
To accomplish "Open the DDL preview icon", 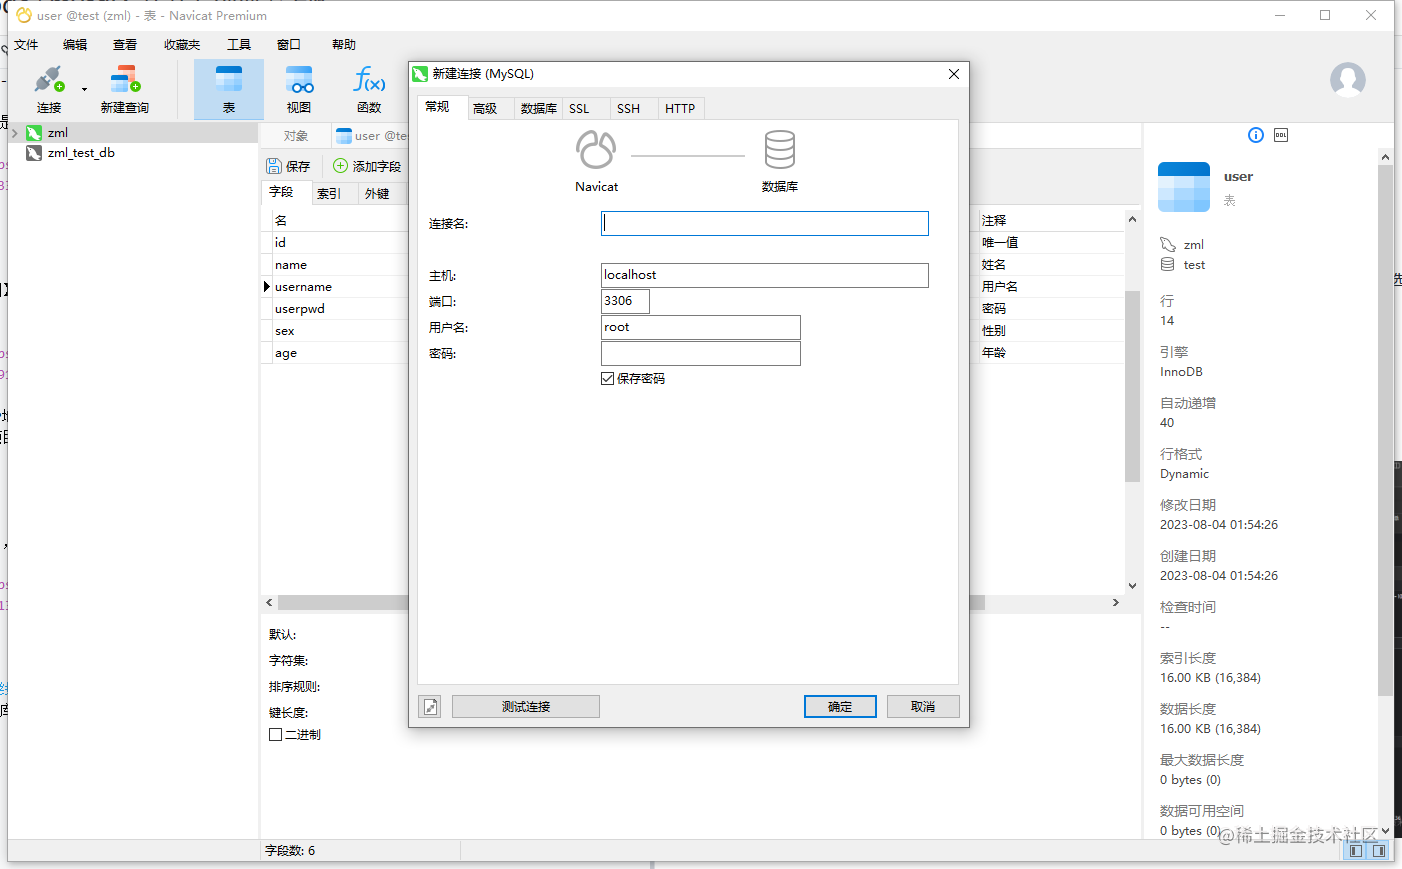I will coord(1280,135).
